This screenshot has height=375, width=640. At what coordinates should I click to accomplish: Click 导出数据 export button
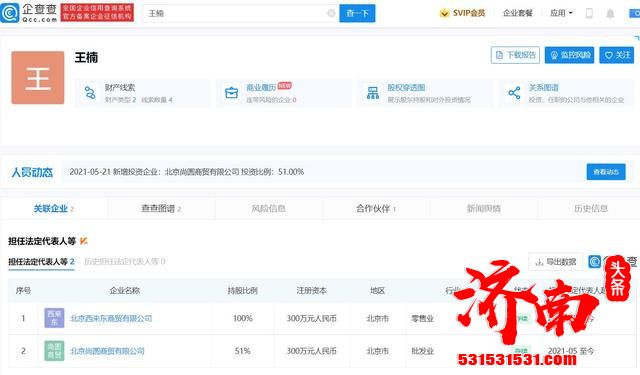(x=556, y=262)
